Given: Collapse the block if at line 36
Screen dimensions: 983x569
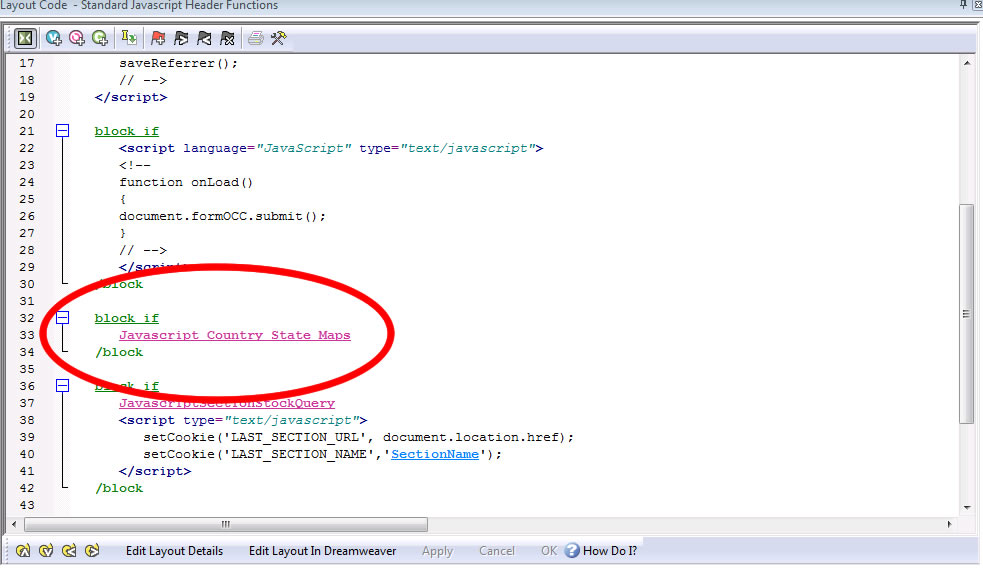Looking at the screenshot, I should pyautogui.click(x=62, y=386).
